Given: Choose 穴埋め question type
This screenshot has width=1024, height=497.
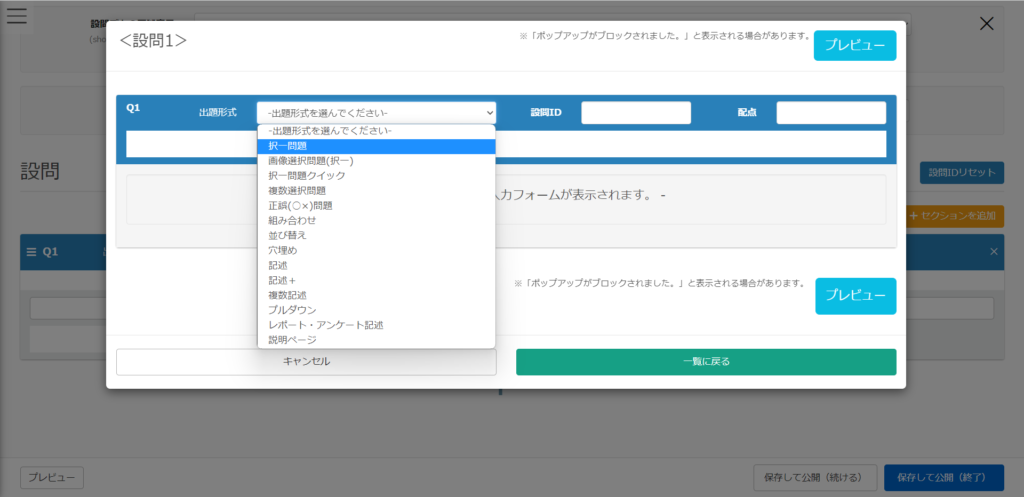Looking at the screenshot, I should point(283,250).
